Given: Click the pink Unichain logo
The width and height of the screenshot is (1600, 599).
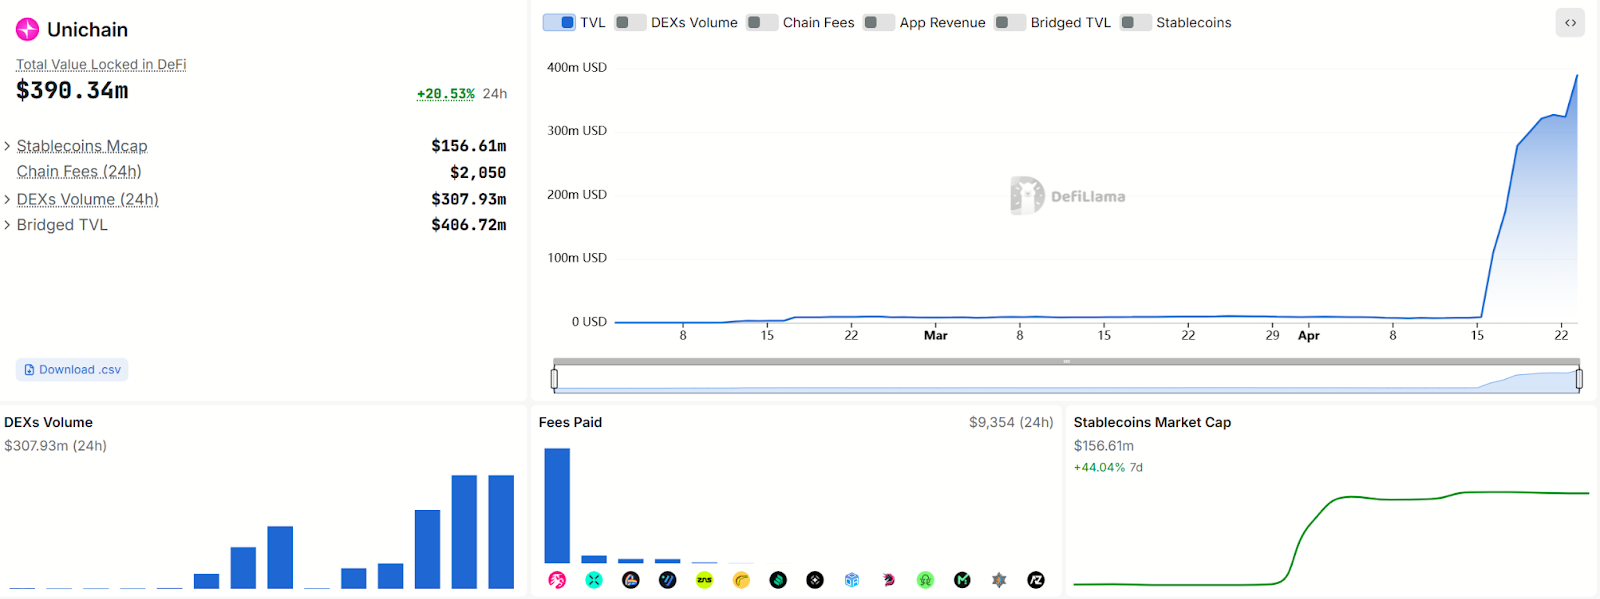Looking at the screenshot, I should 27,30.
